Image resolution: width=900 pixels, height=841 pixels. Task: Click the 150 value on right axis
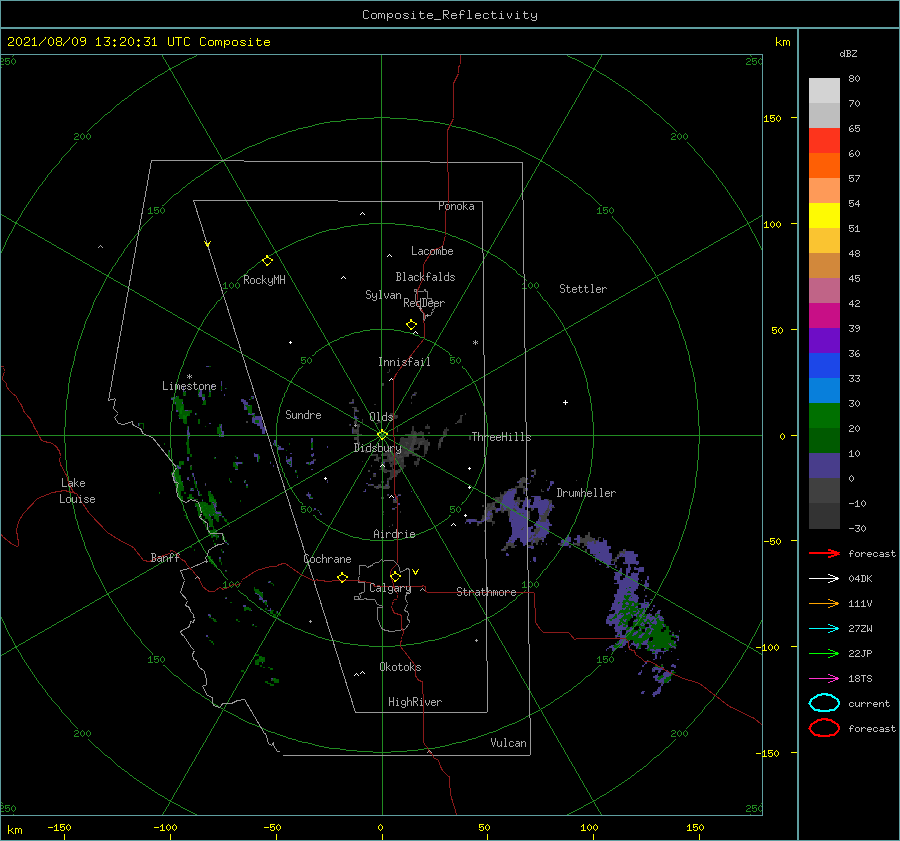tap(772, 118)
